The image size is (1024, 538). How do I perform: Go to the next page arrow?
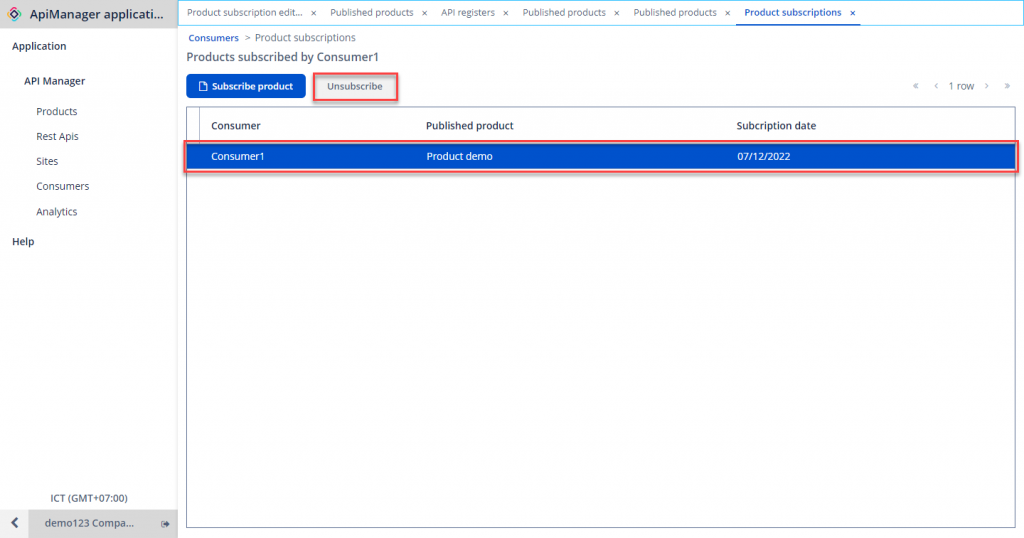(x=986, y=86)
